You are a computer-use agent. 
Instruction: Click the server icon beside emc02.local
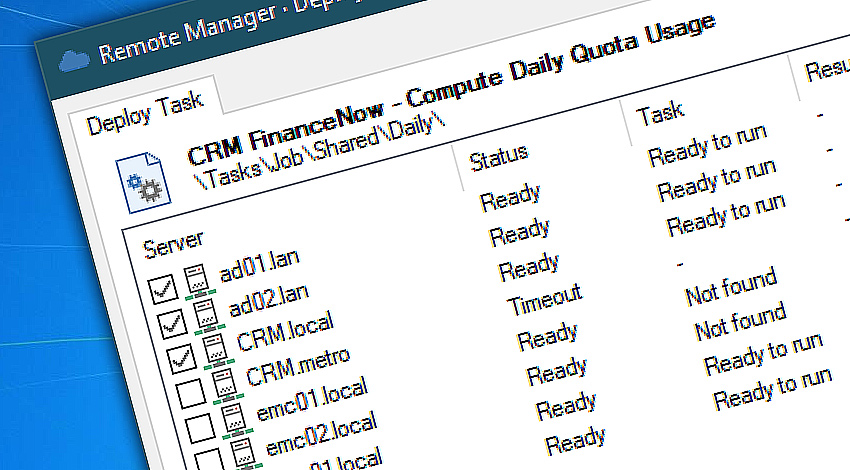245,454
